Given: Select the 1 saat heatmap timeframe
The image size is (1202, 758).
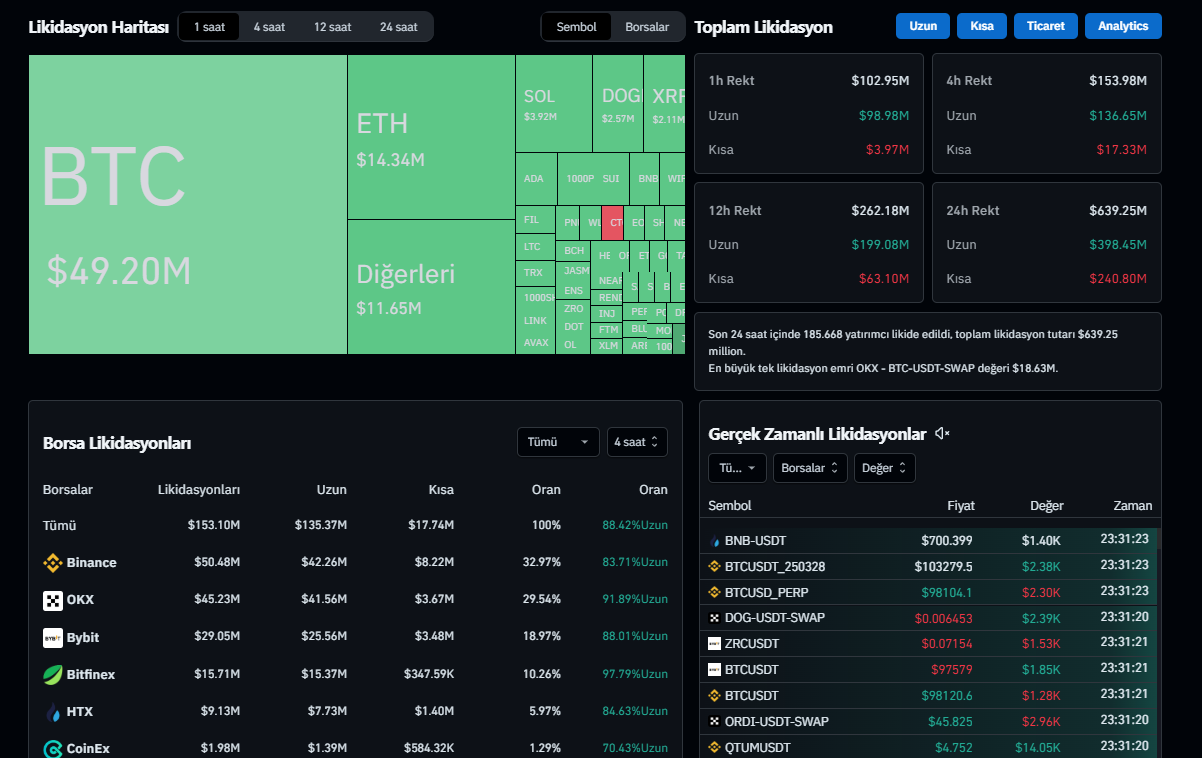Looking at the screenshot, I should [x=209, y=27].
